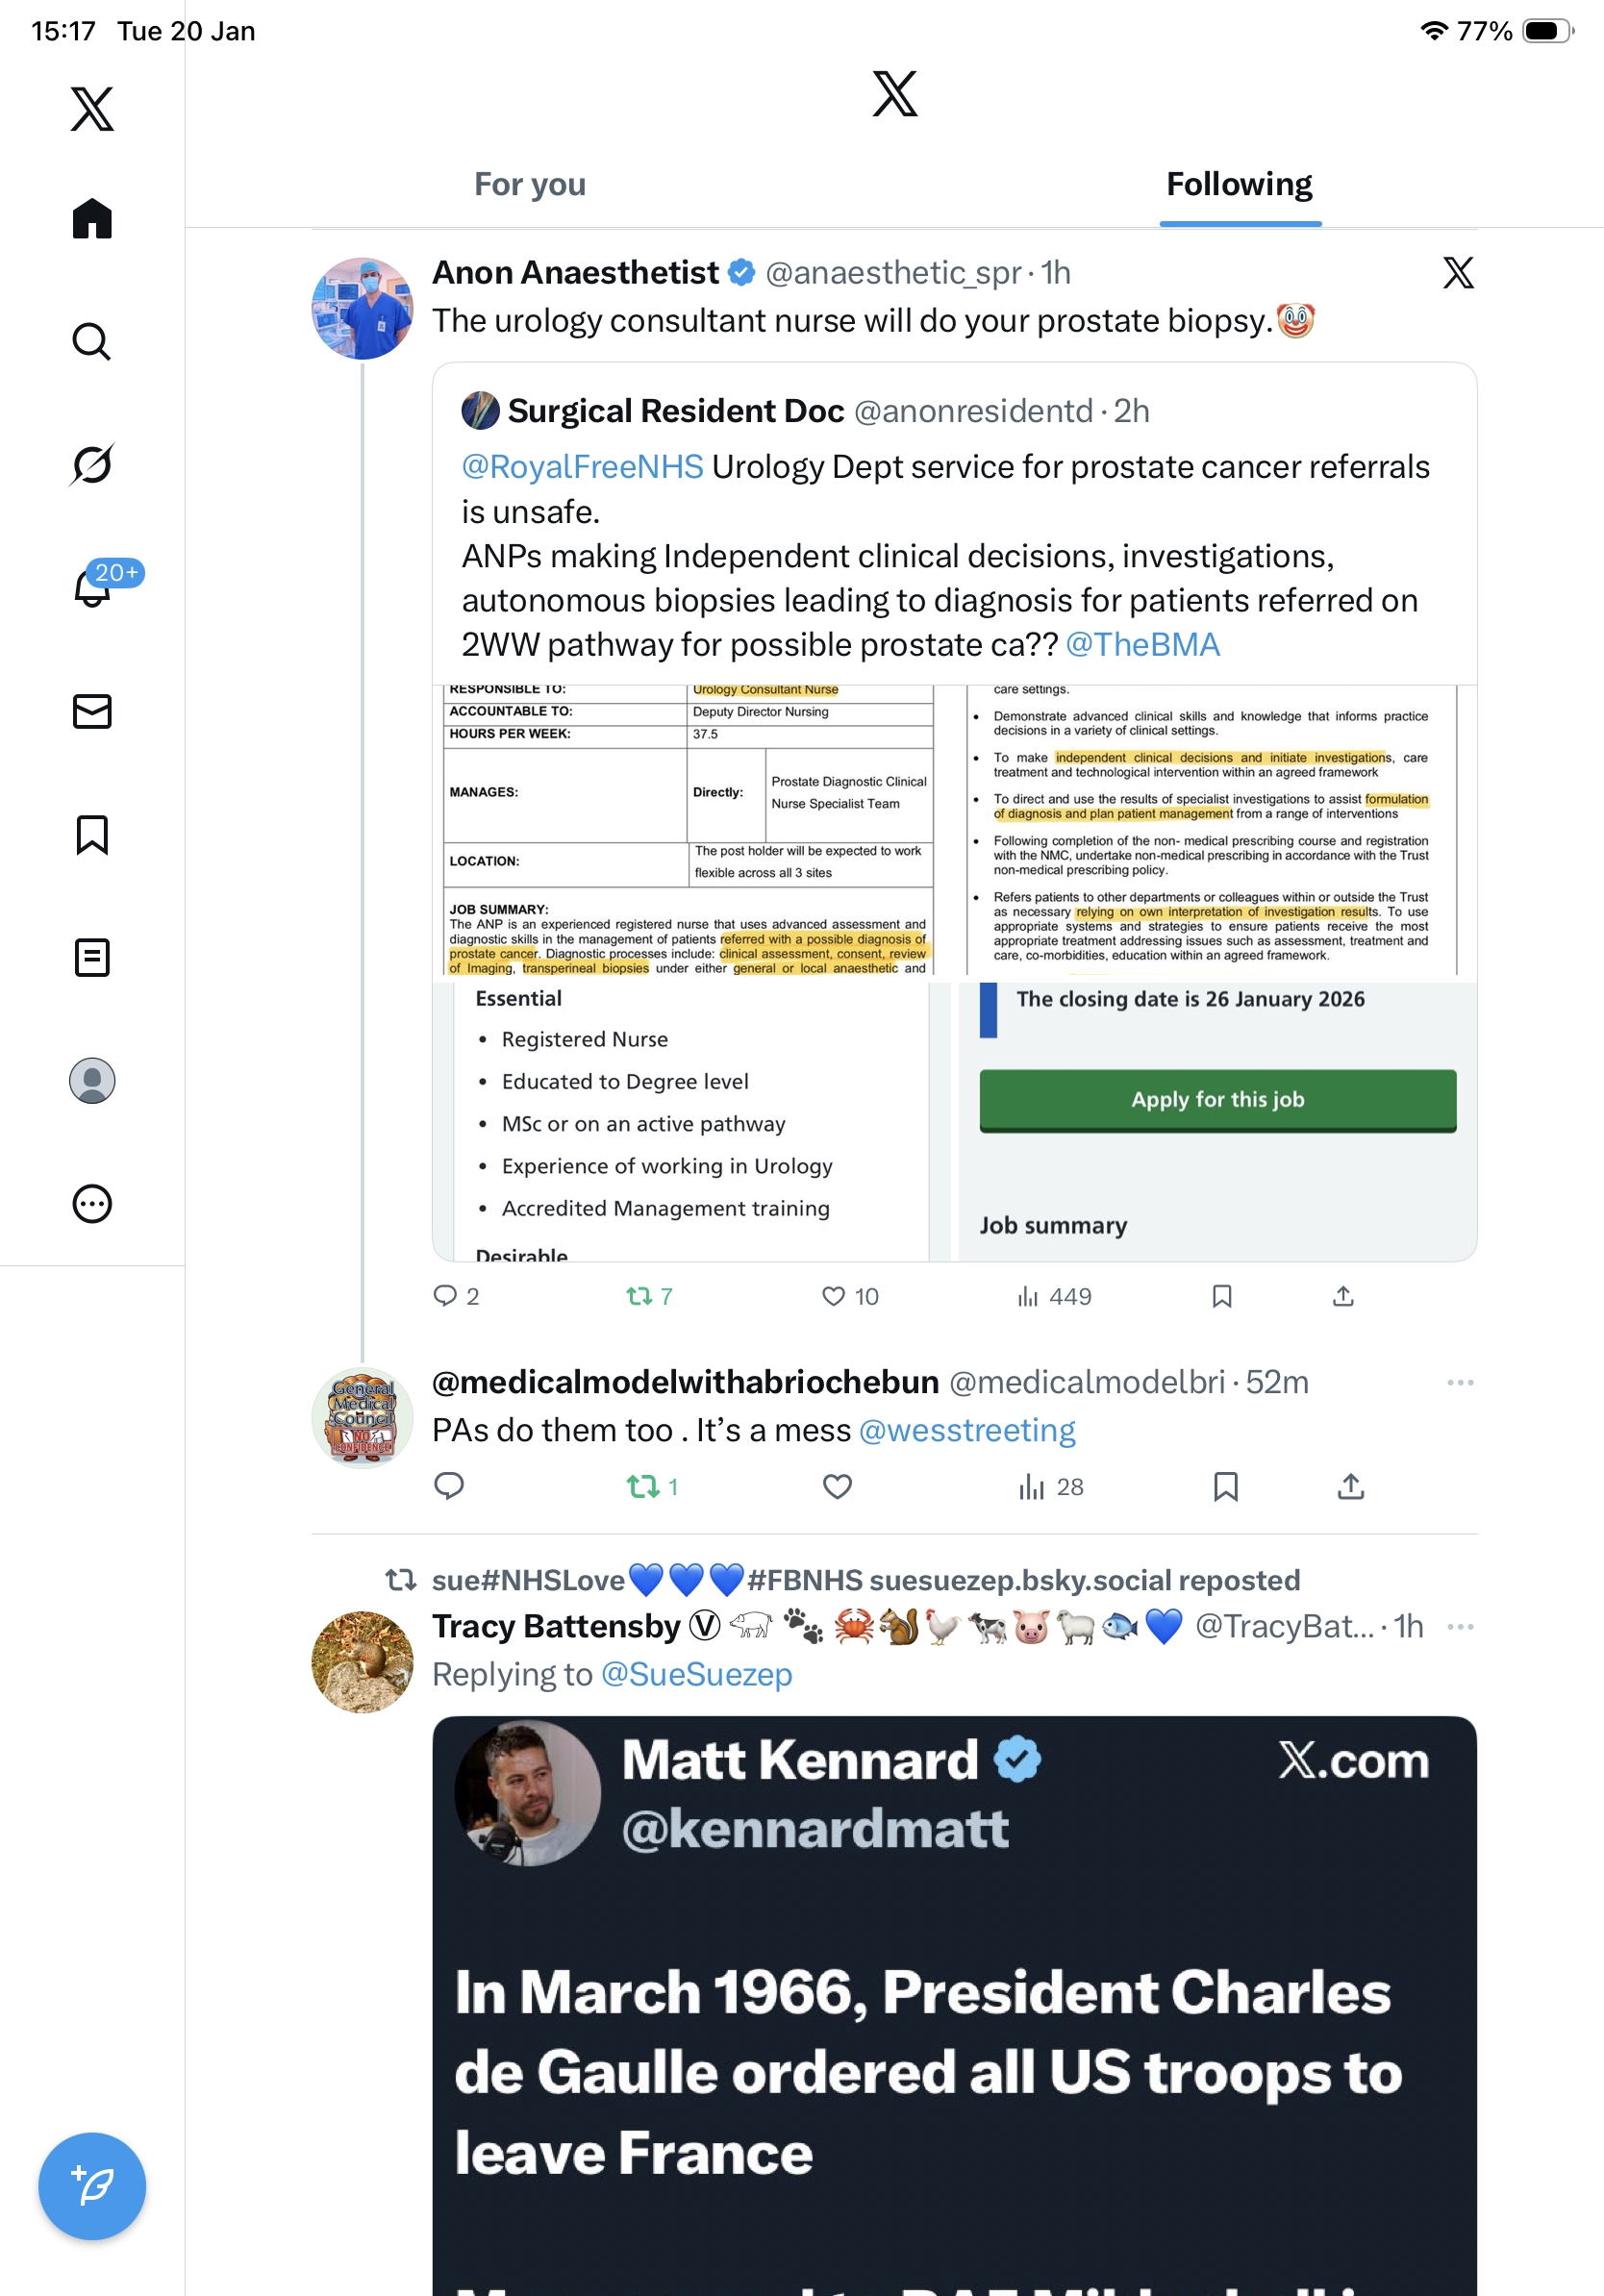Screen dimensions: 1604x2296
Task: Open more options on Tracy Battensby post
Action: coord(1459,1626)
